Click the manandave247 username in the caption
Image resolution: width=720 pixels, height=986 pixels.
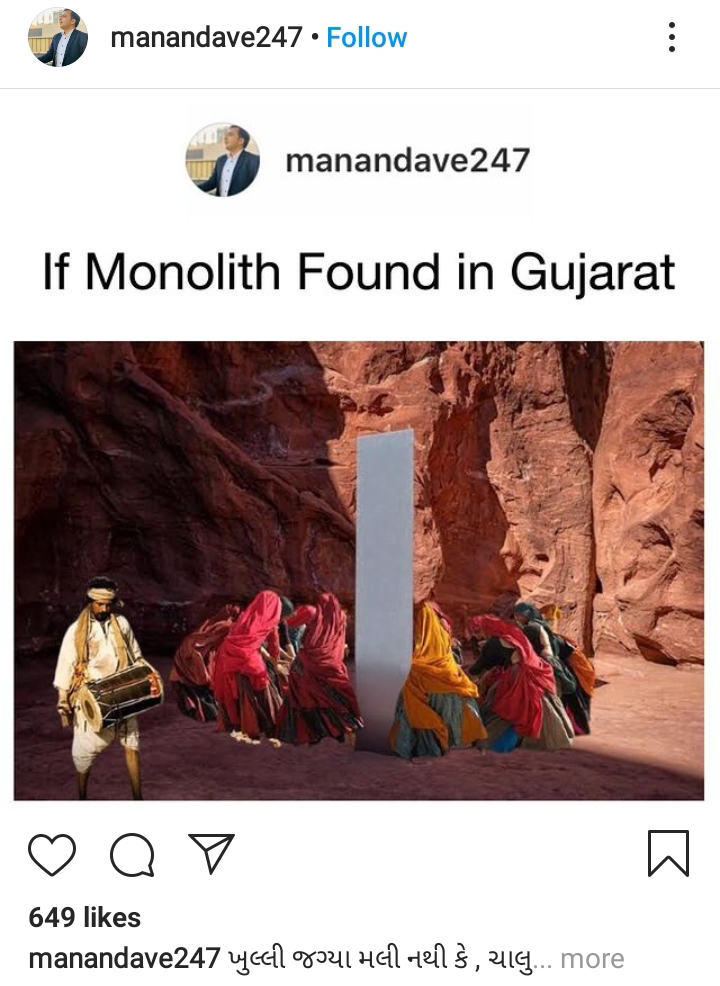[x=125, y=959]
